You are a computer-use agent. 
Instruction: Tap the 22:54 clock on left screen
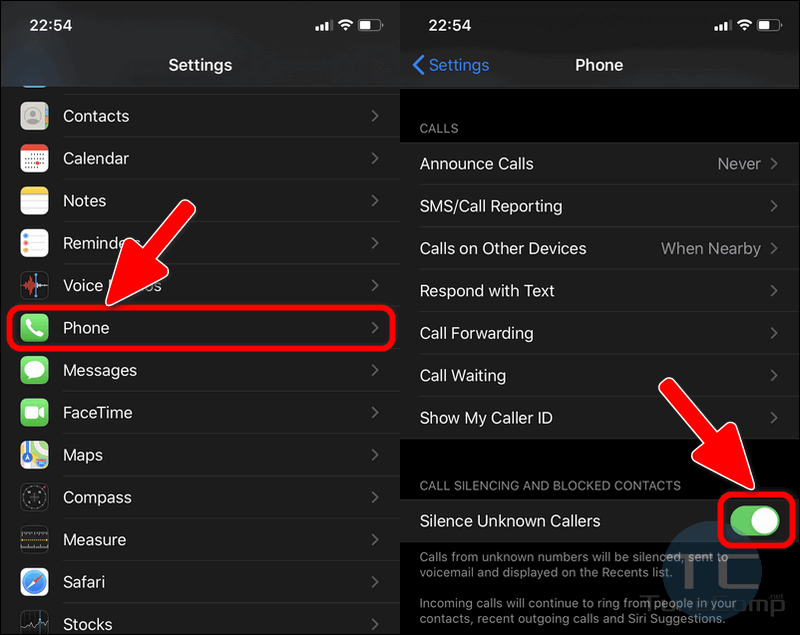tap(51, 25)
